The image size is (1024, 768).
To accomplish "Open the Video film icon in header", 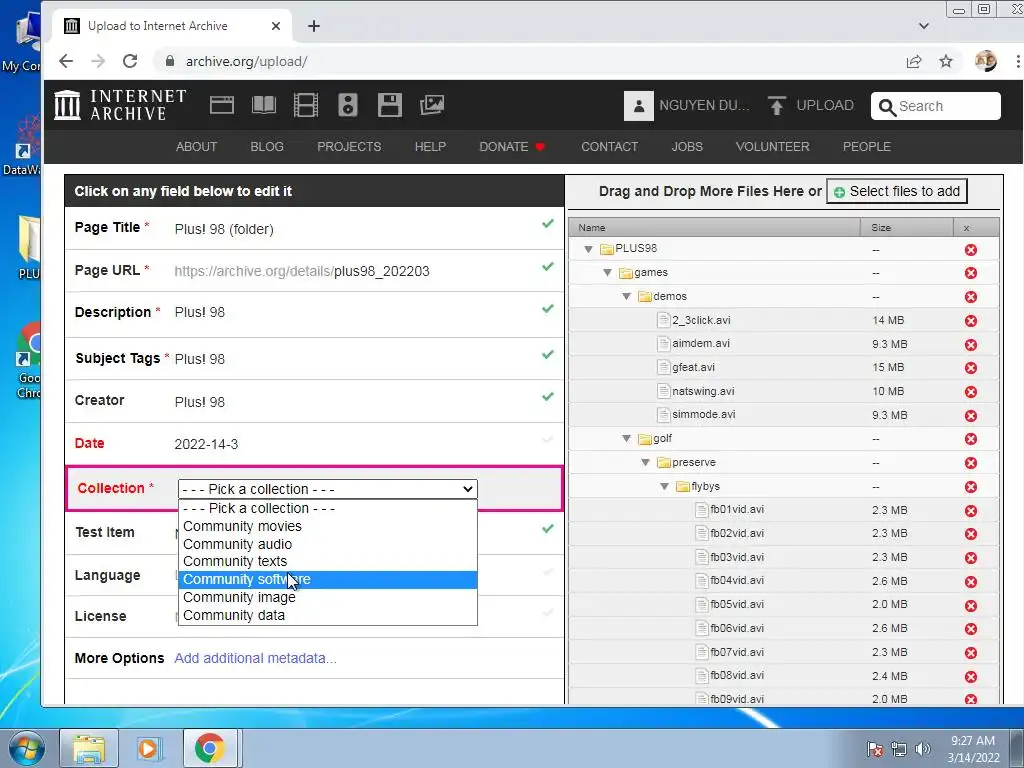I will [x=306, y=105].
